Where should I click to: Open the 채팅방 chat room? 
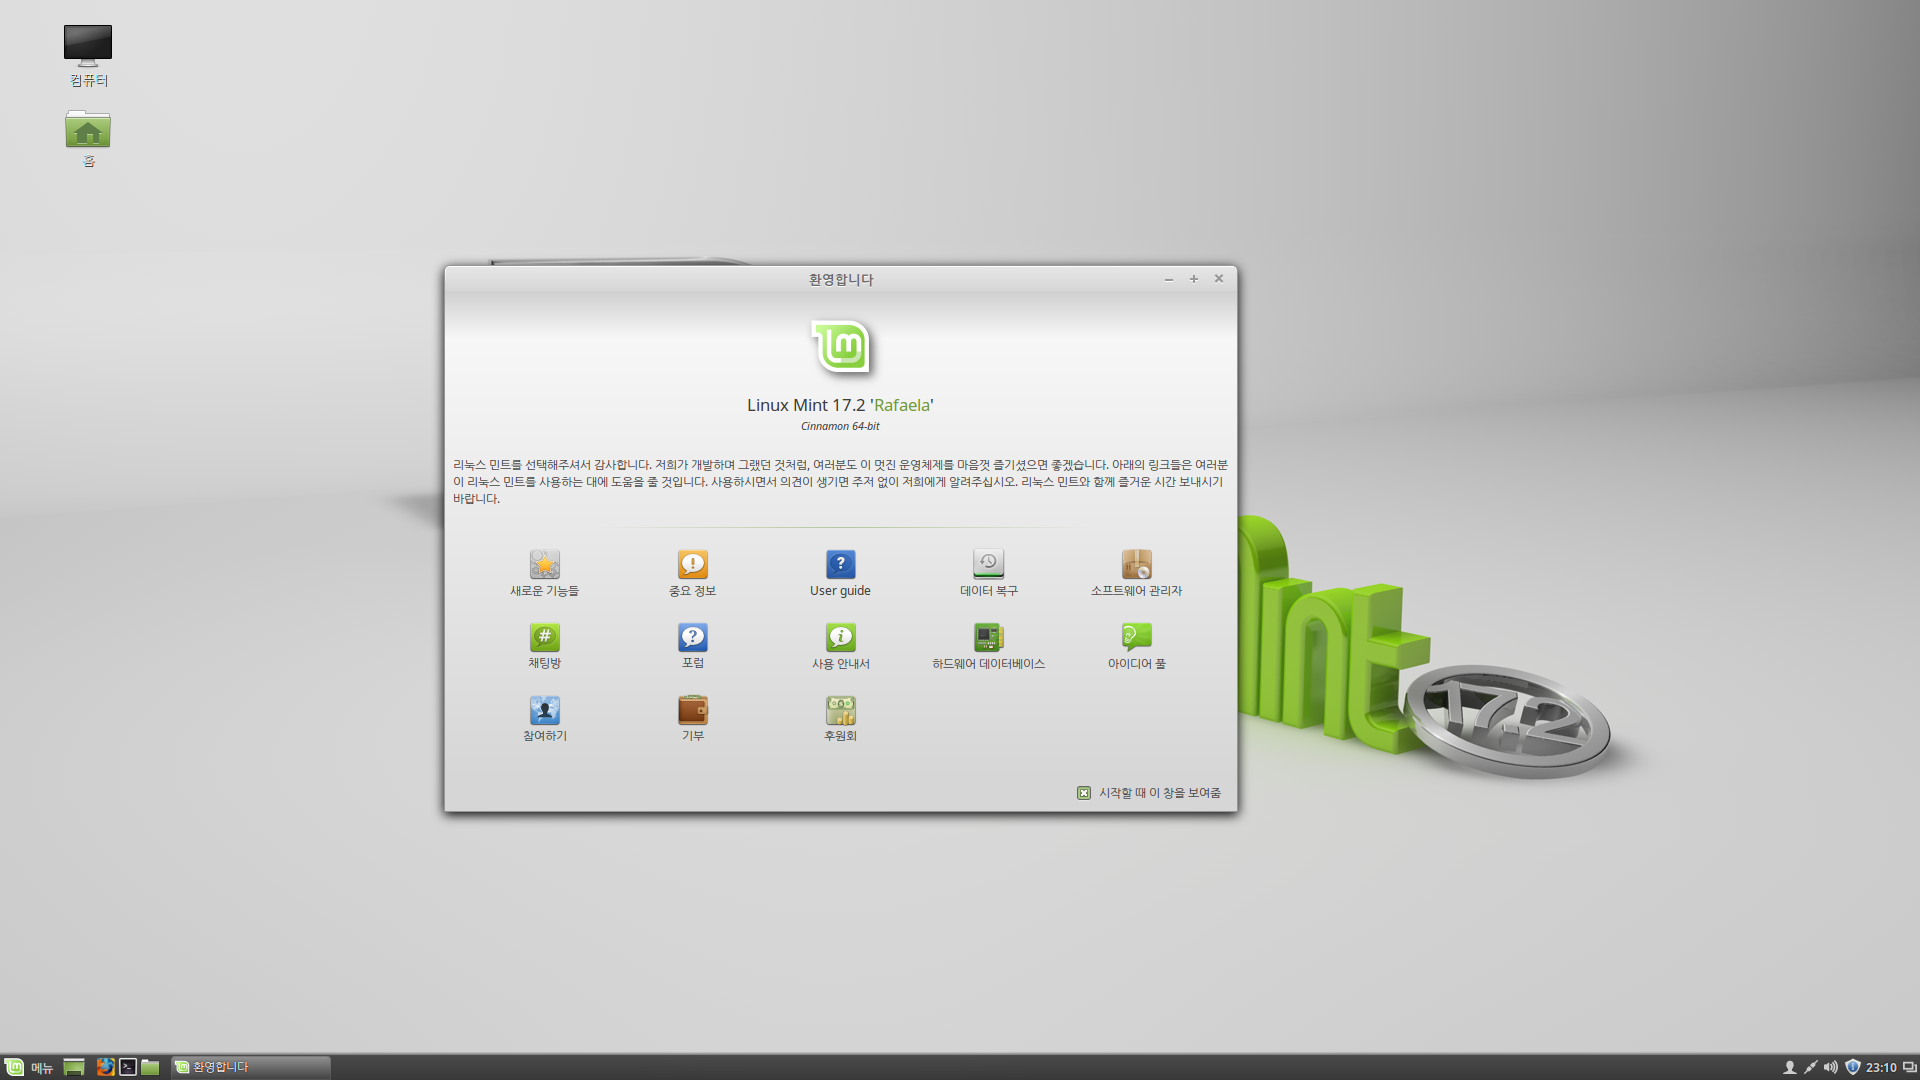point(544,647)
